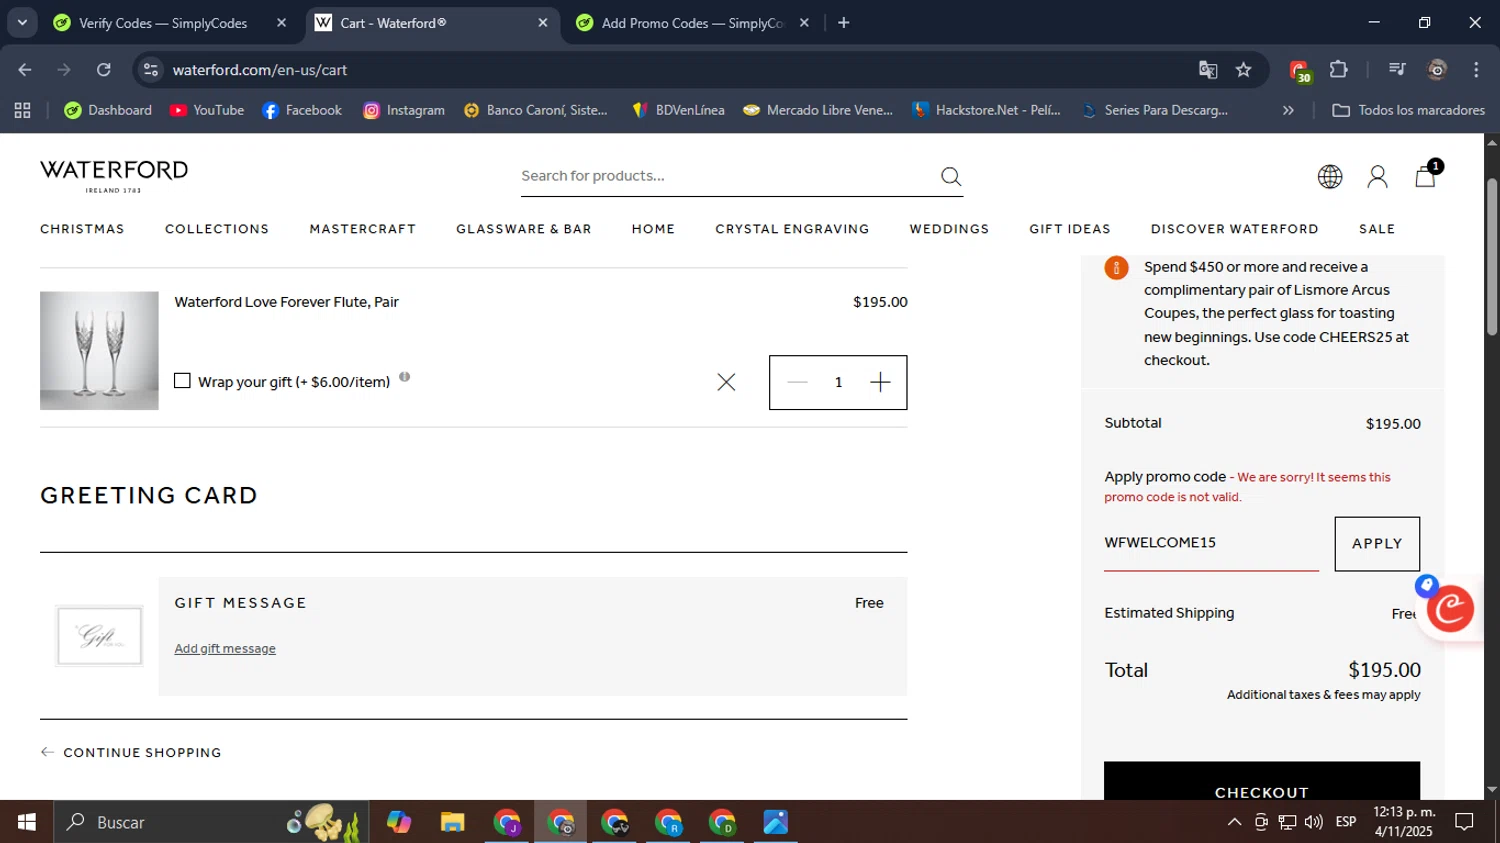Open the GIFT IDEAS menu

click(x=1070, y=229)
